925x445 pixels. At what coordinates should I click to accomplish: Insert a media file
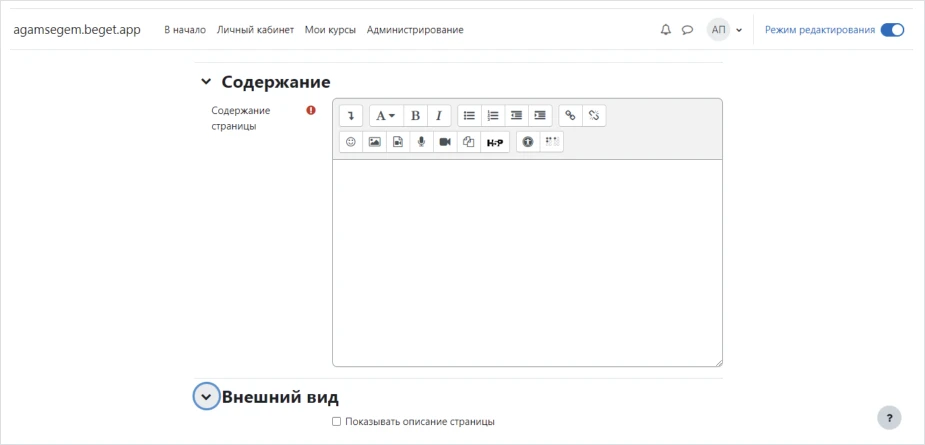click(398, 142)
